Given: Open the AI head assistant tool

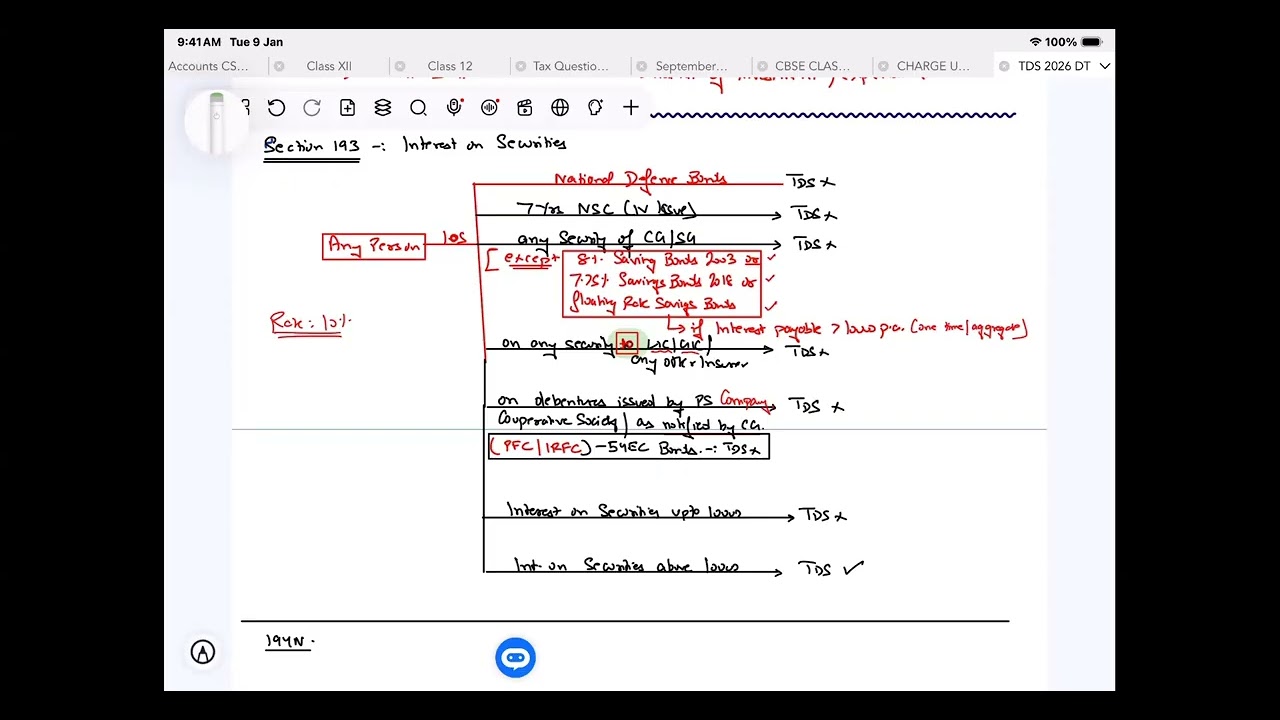Looking at the screenshot, I should pyautogui.click(x=595, y=108).
